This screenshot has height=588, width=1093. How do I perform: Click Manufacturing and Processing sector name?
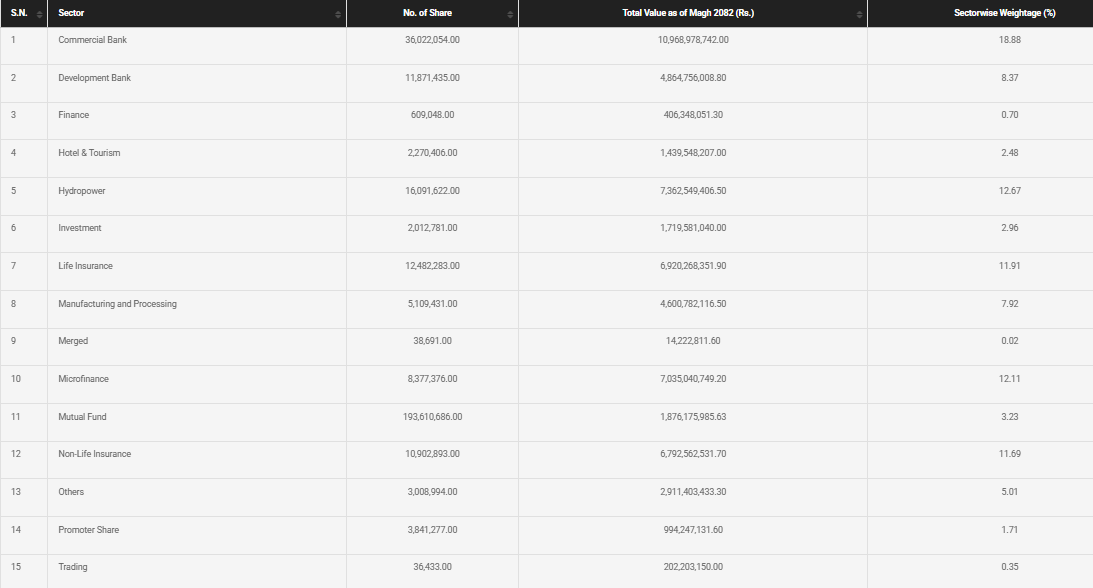[117, 304]
